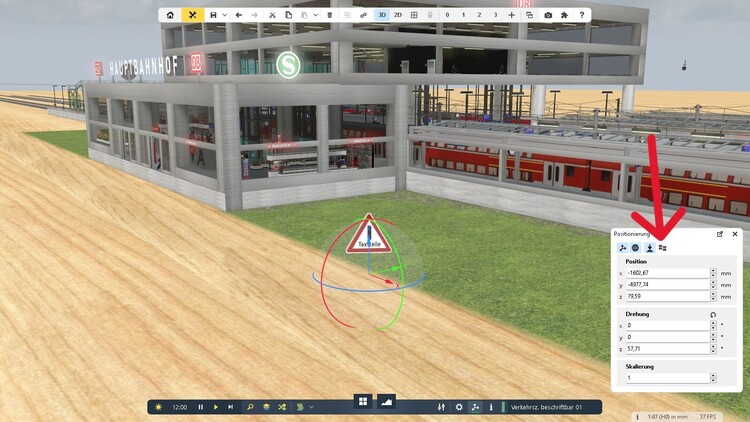Step simulation forward one frame
The width and height of the screenshot is (750, 422).
pyautogui.click(x=231, y=407)
